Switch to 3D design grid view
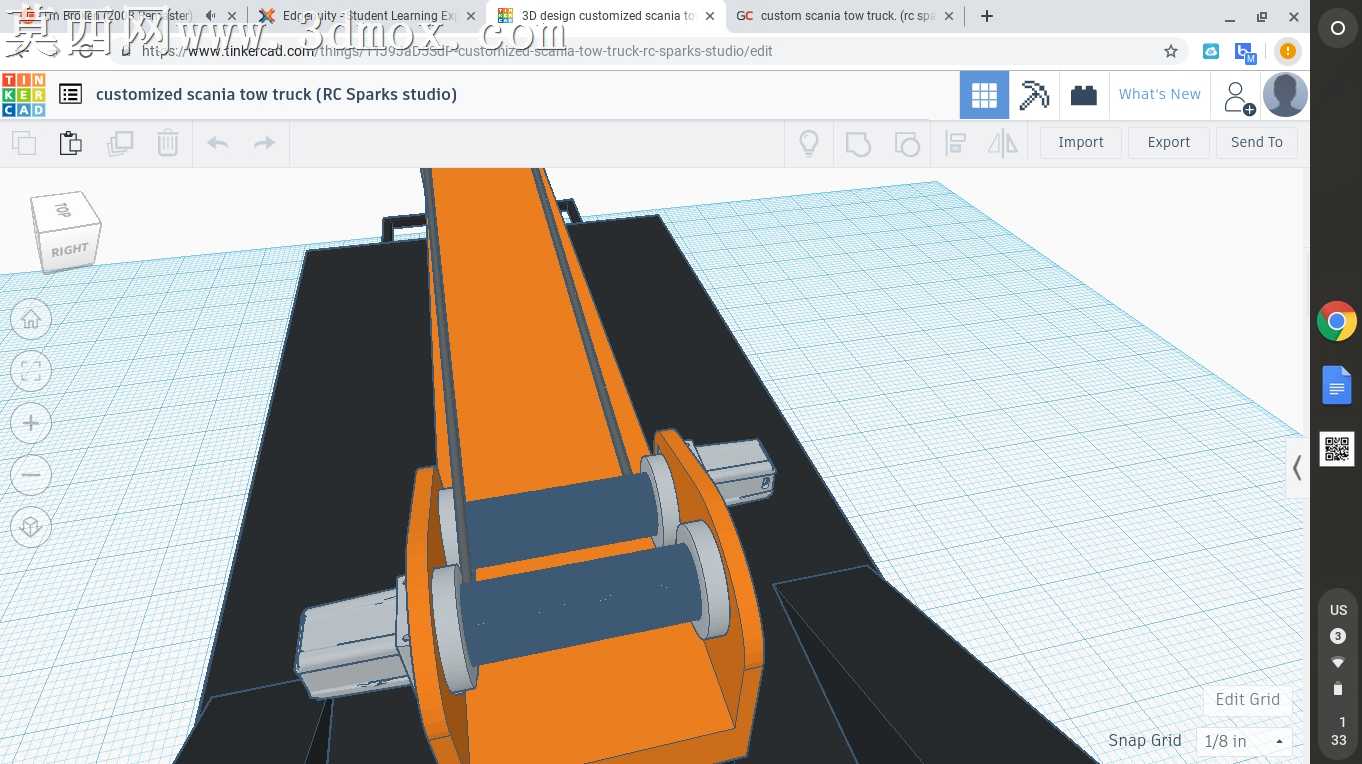This screenshot has height=764, width=1362. tap(984, 95)
